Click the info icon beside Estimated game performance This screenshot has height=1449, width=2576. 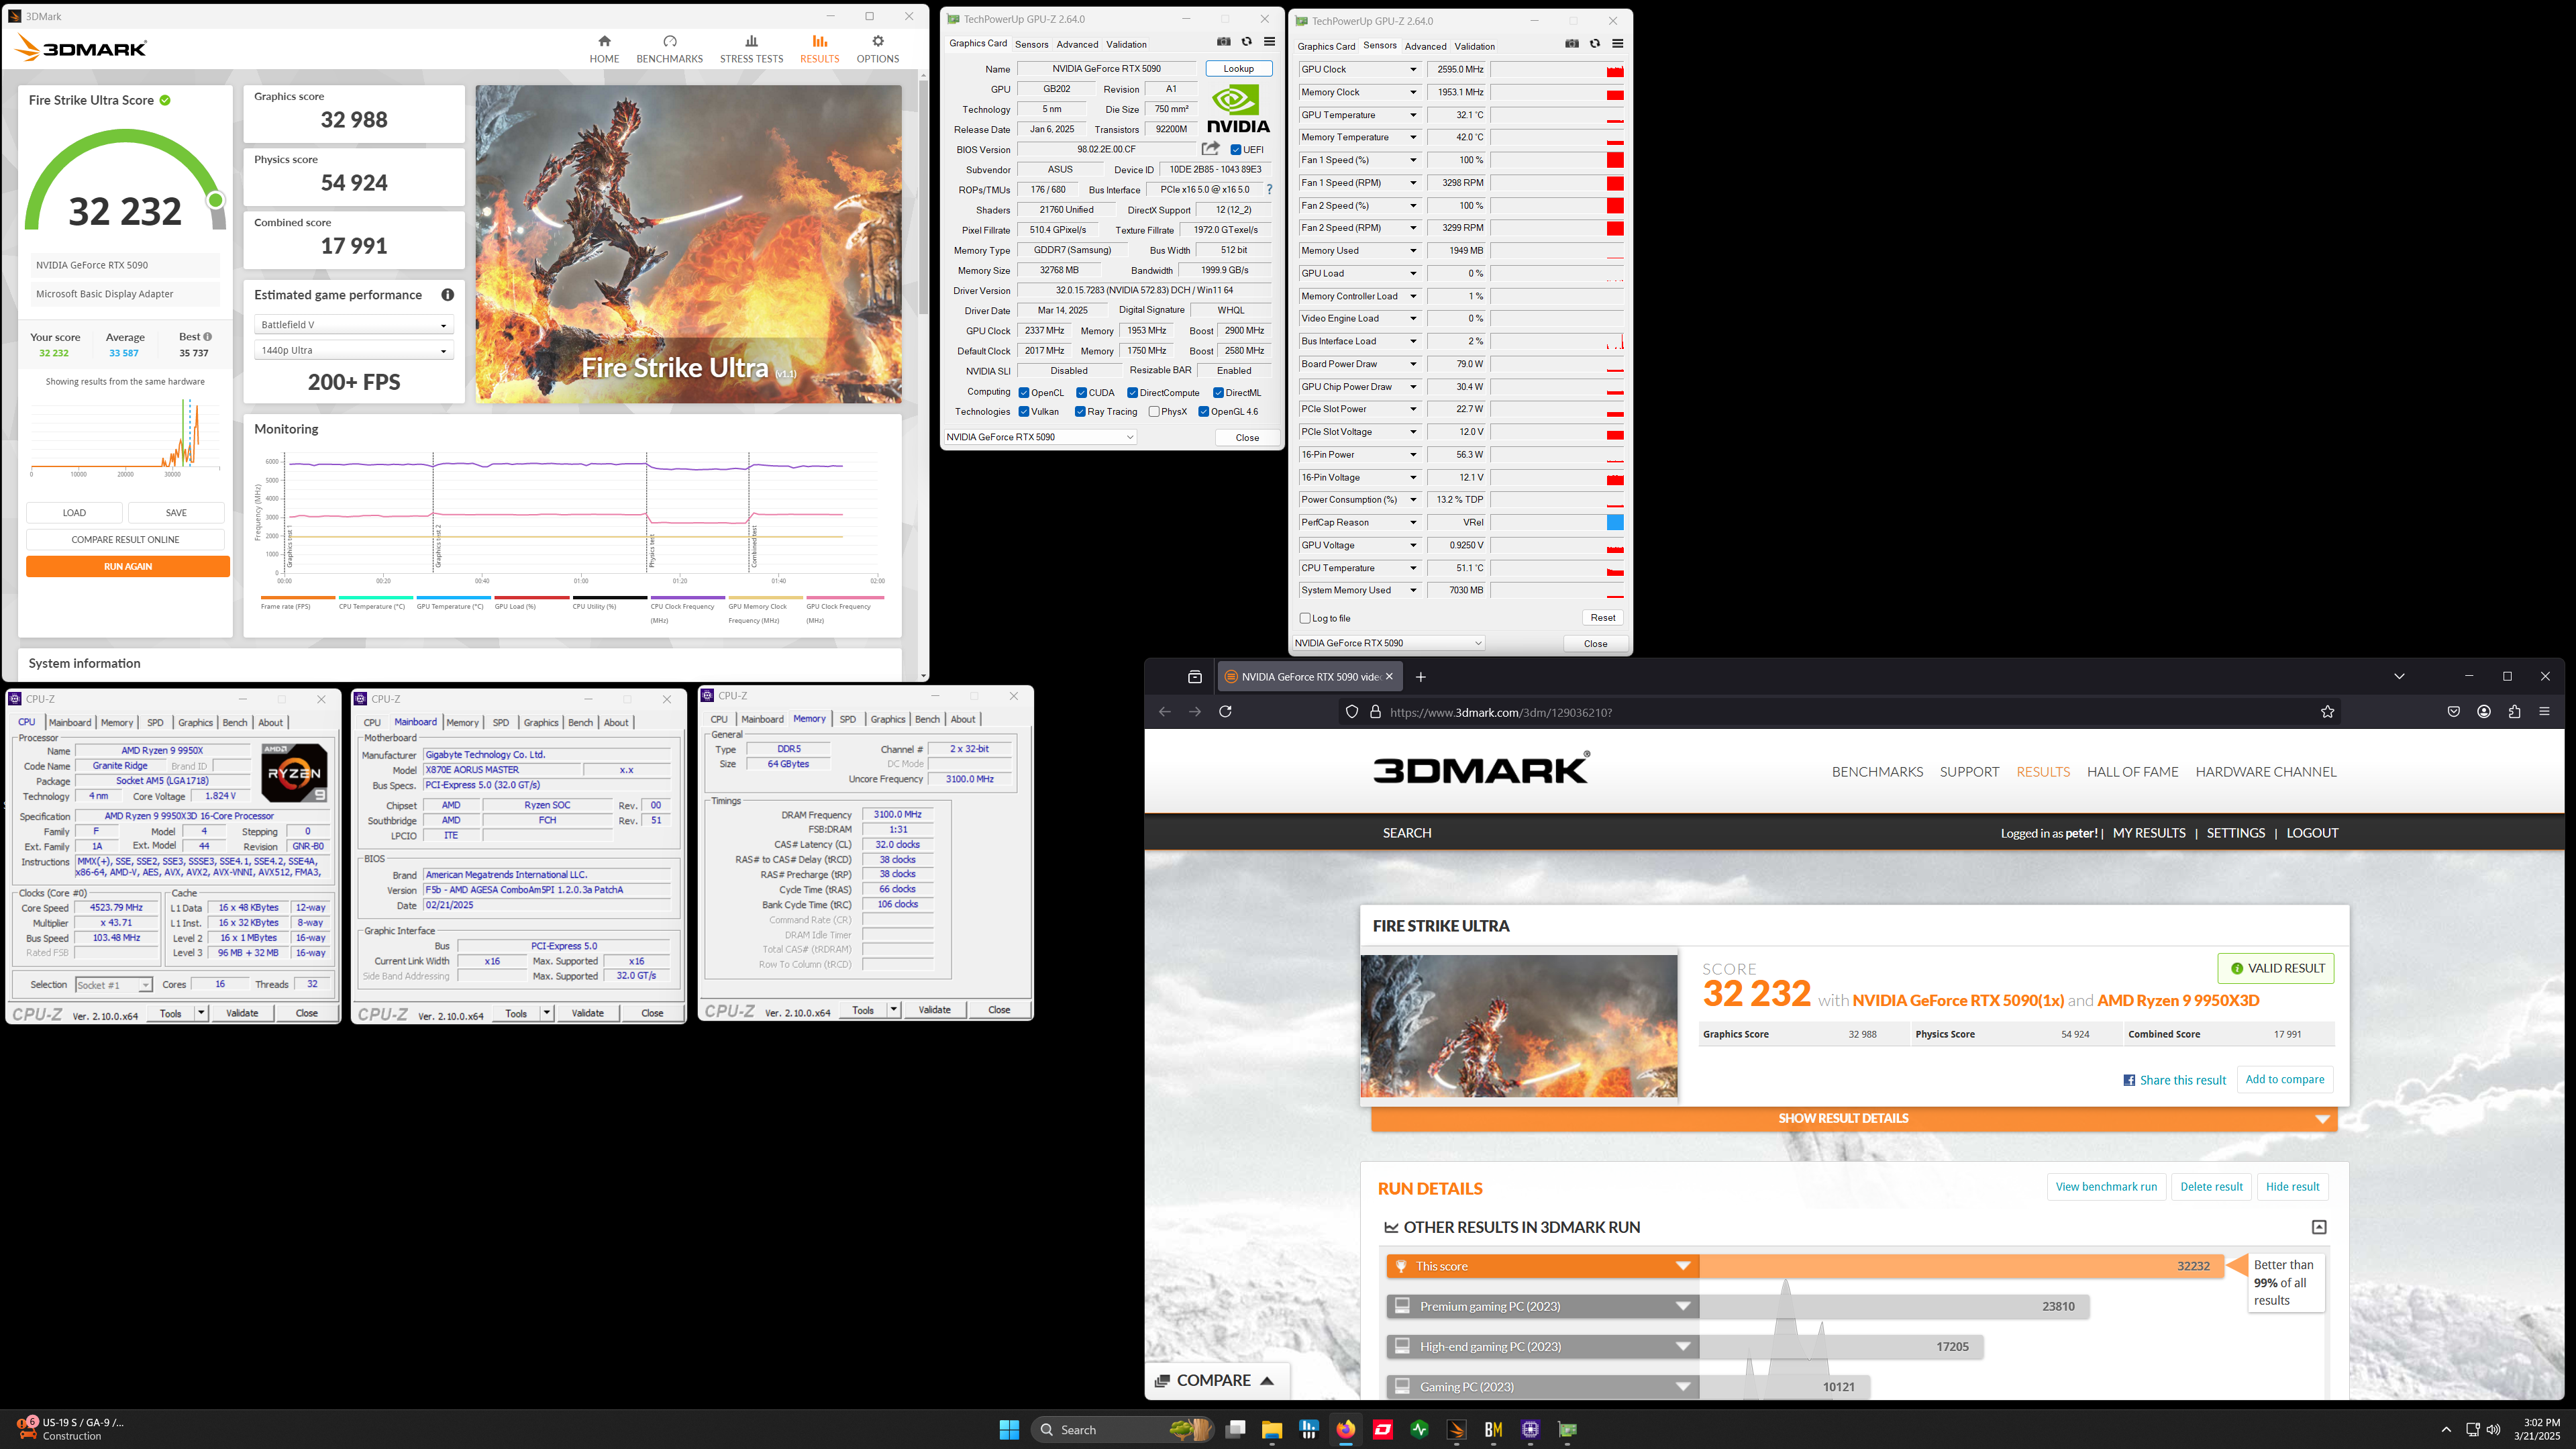pyautogui.click(x=448, y=295)
